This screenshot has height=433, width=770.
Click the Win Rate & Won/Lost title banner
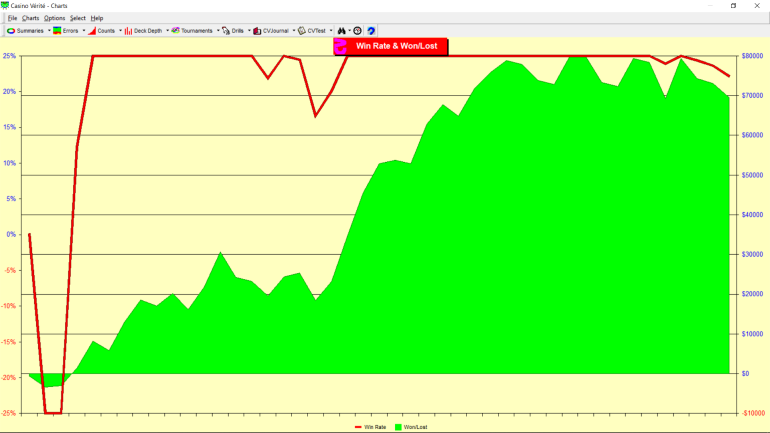coord(391,46)
